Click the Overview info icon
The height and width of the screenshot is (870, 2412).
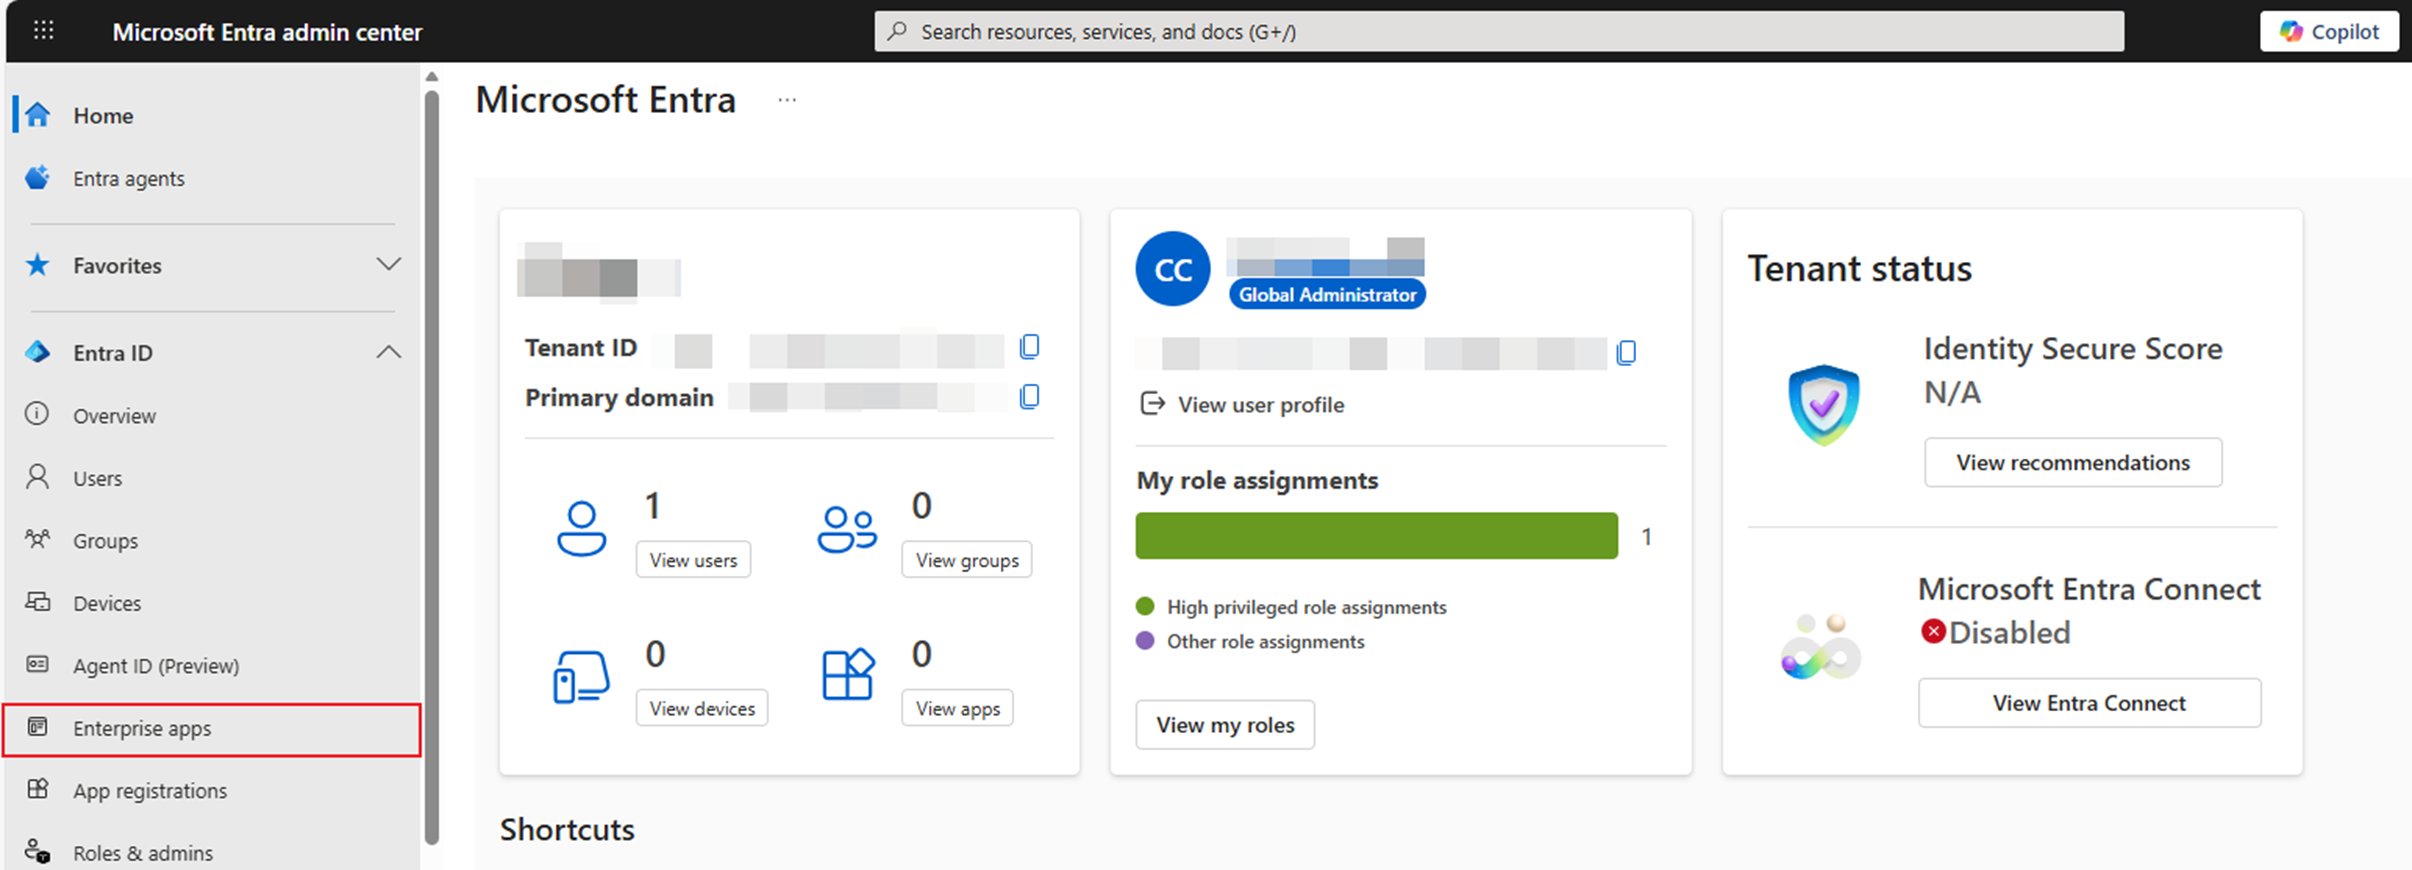[37, 414]
